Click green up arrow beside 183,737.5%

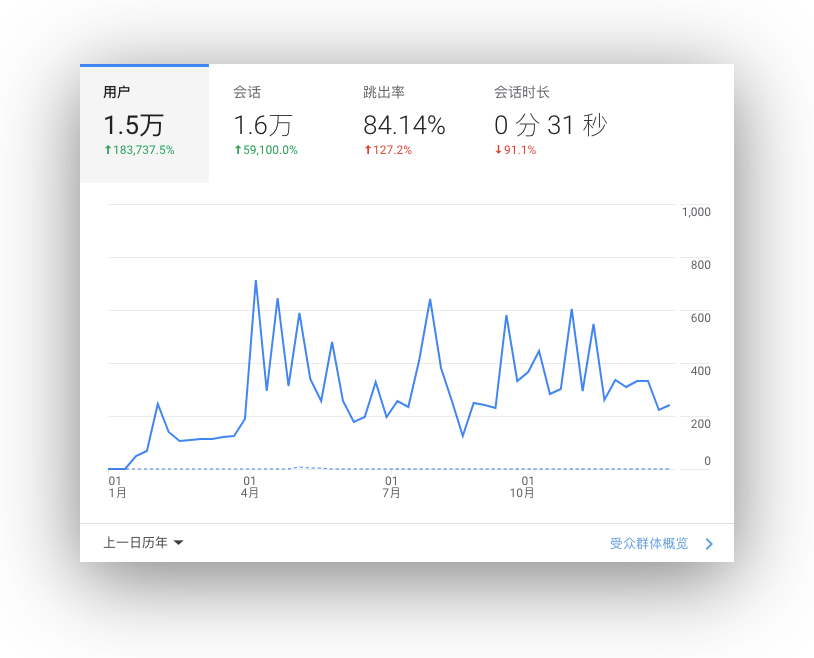point(108,150)
